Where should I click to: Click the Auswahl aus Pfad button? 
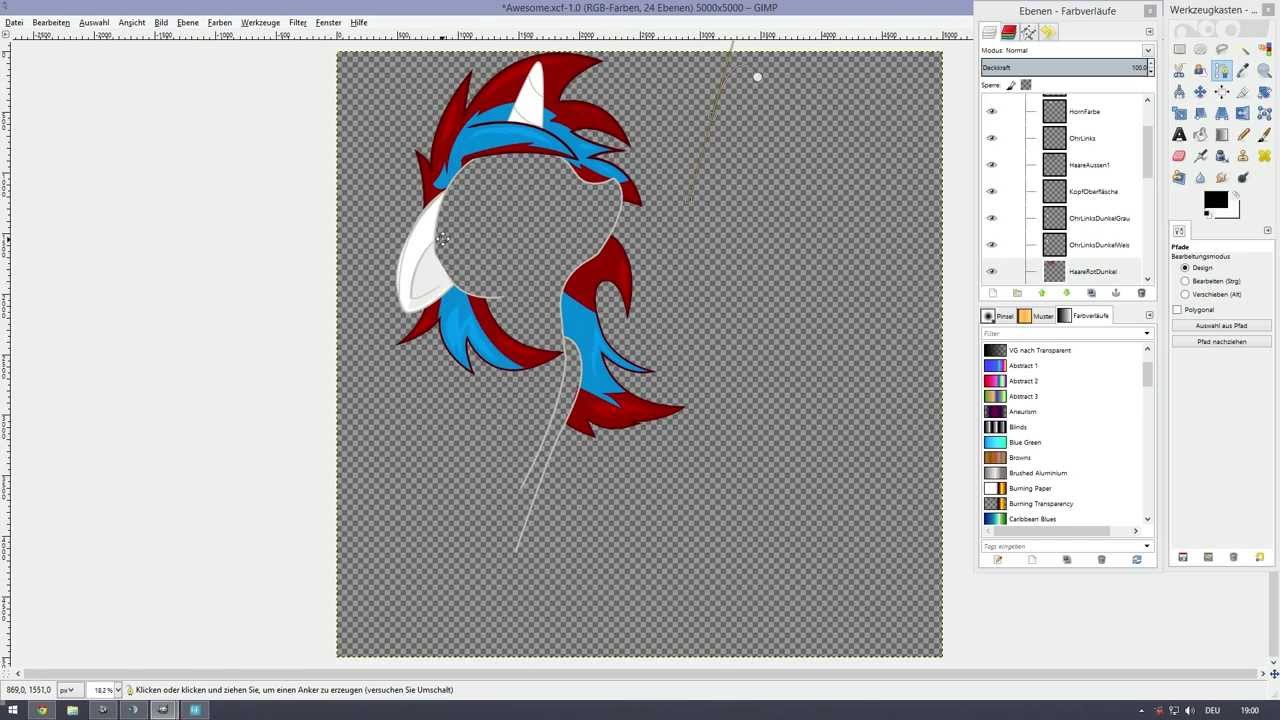click(x=1221, y=325)
